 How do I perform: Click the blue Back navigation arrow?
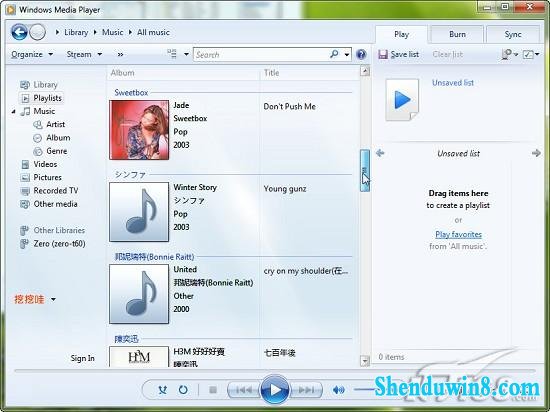click(x=19, y=32)
